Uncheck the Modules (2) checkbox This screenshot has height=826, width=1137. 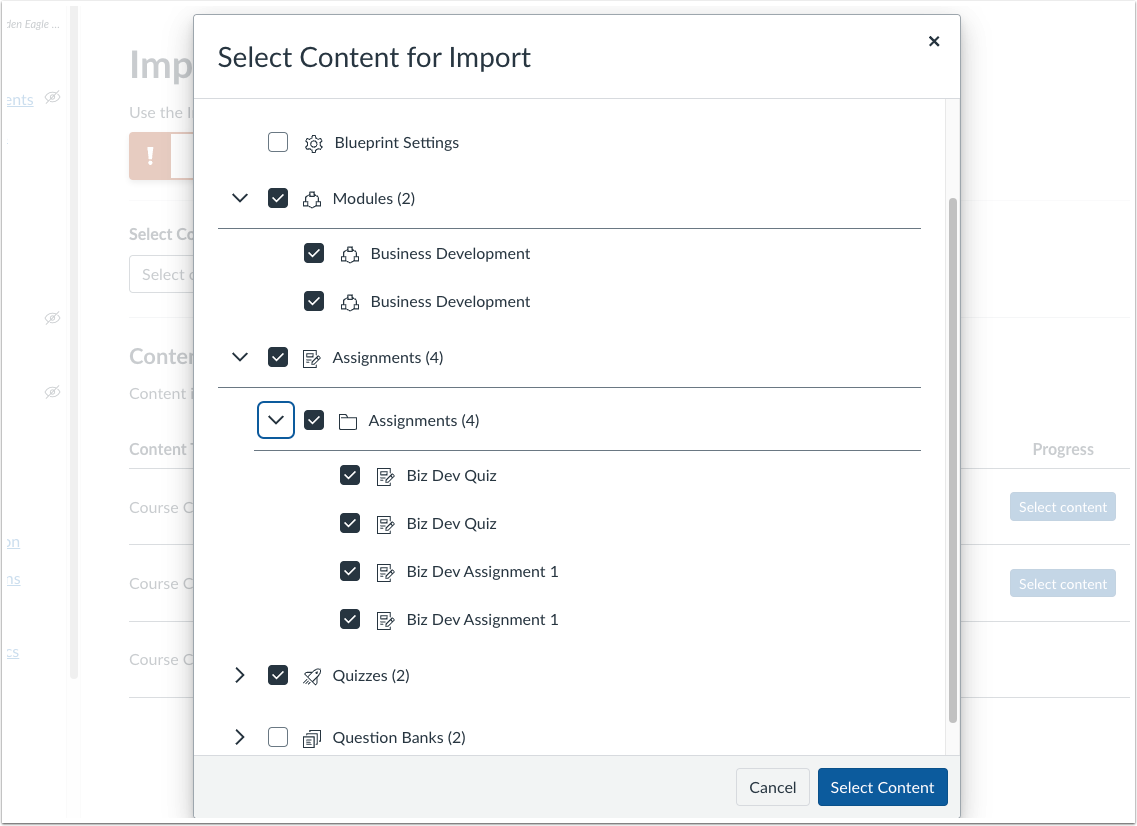(x=278, y=198)
